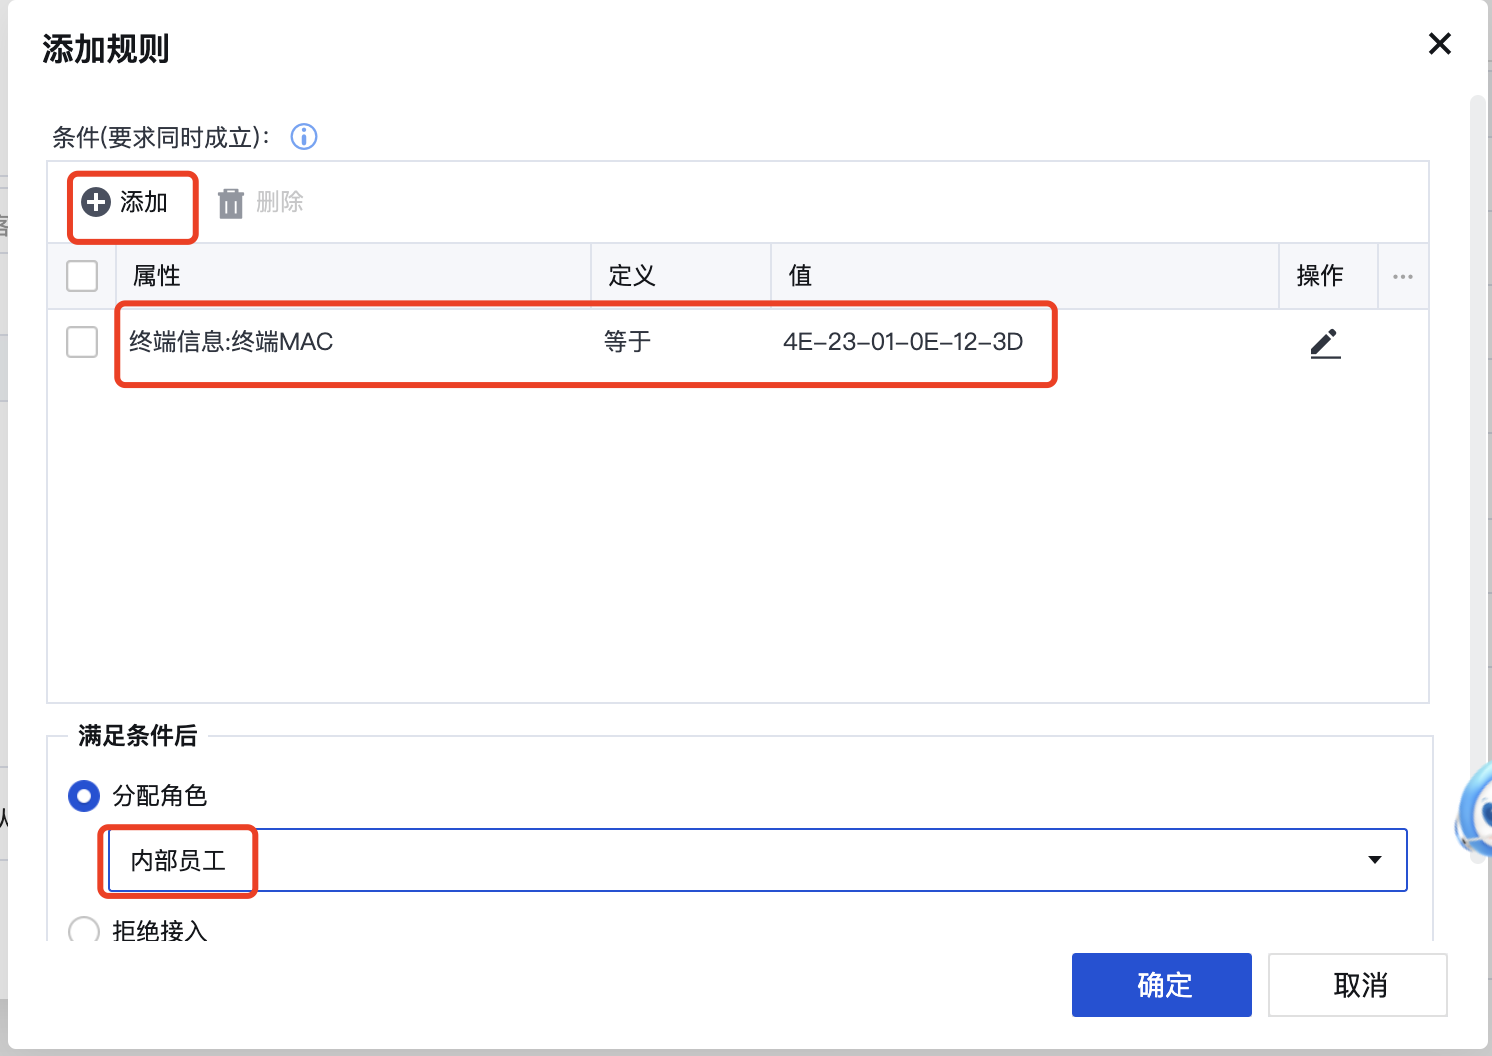The height and width of the screenshot is (1056, 1492).
Task: Select the 分配角色 radio button
Action: (84, 796)
